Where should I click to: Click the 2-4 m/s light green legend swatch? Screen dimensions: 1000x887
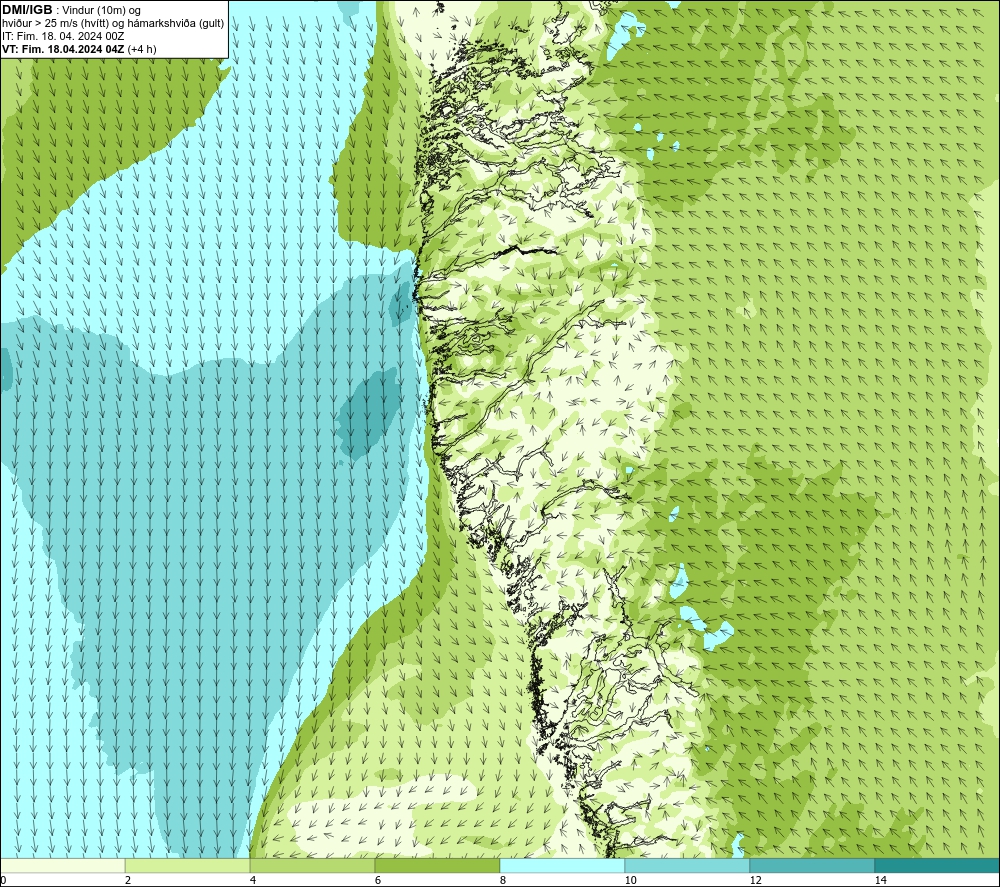[188, 865]
